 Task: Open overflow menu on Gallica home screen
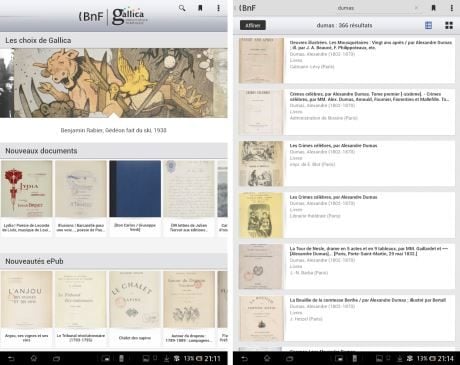tap(218, 8)
